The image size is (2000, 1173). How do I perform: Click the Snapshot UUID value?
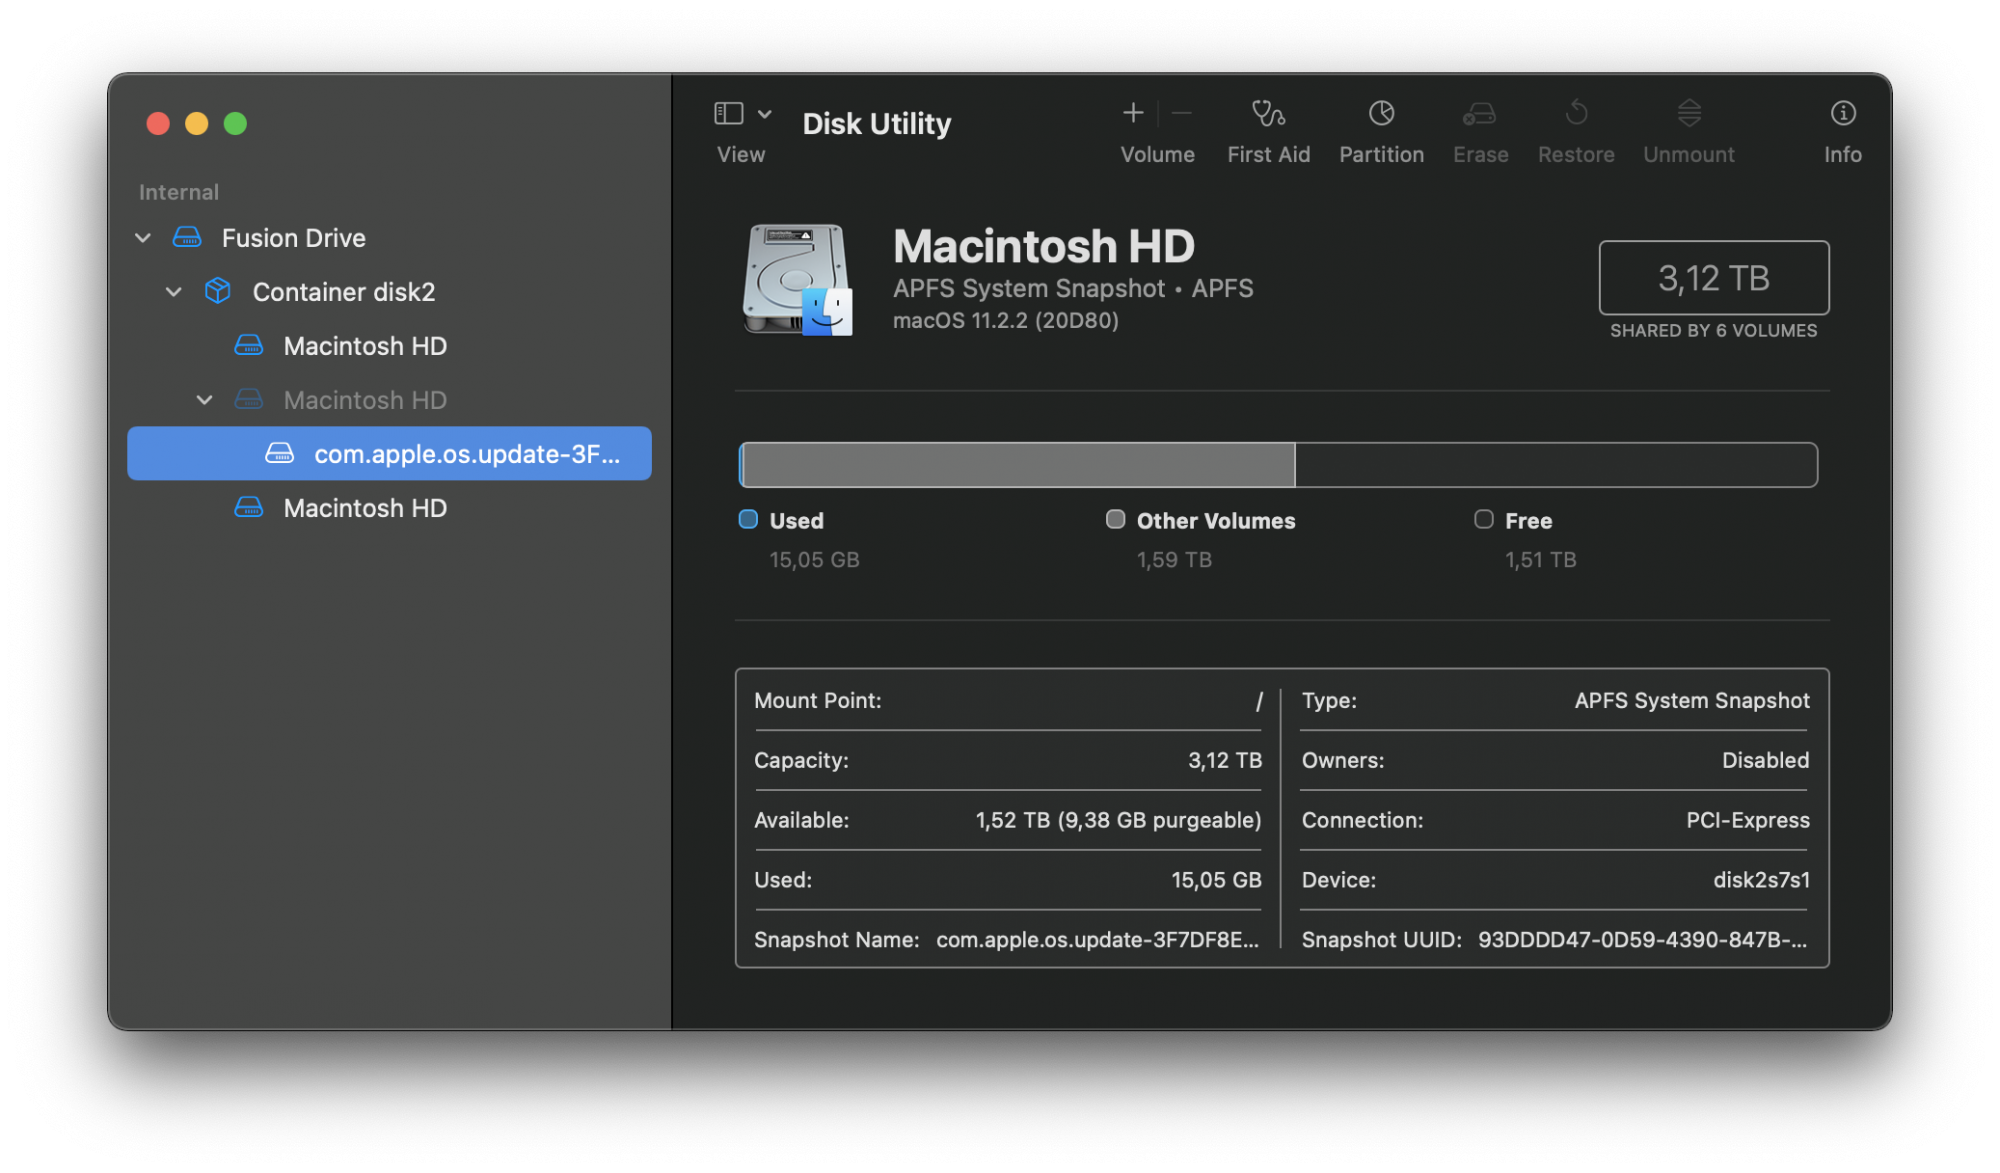tap(1642, 941)
